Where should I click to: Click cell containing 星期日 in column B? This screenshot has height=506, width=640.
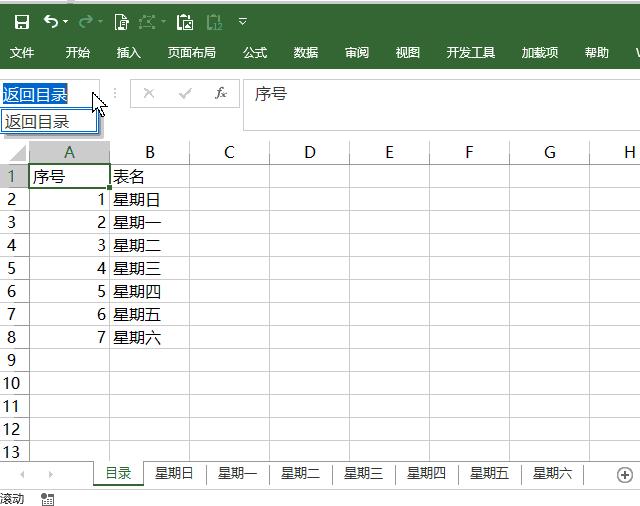149,200
